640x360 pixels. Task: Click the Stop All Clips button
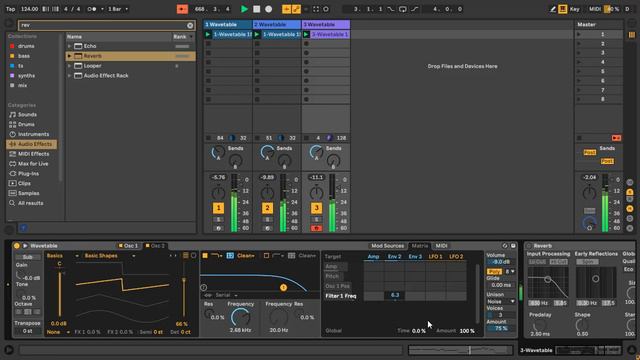(579, 138)
